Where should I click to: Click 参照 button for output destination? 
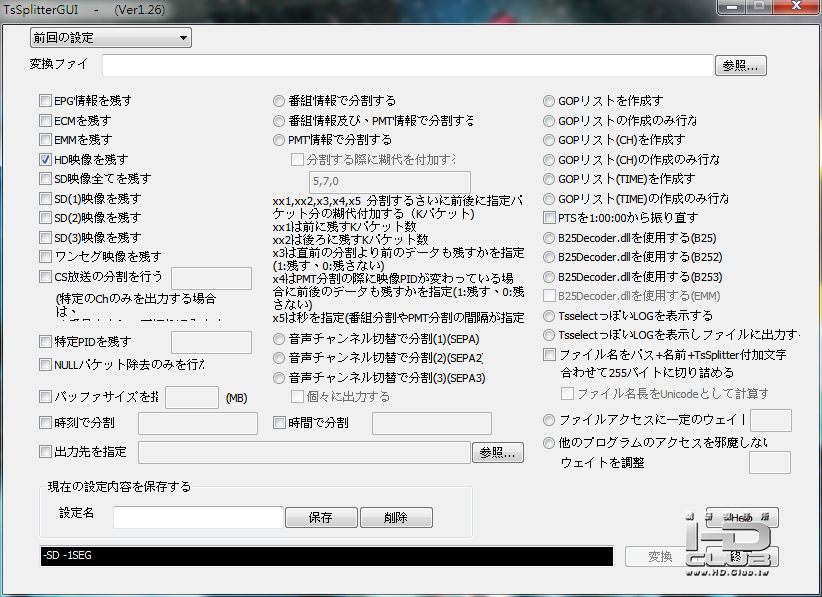[497, 452]
